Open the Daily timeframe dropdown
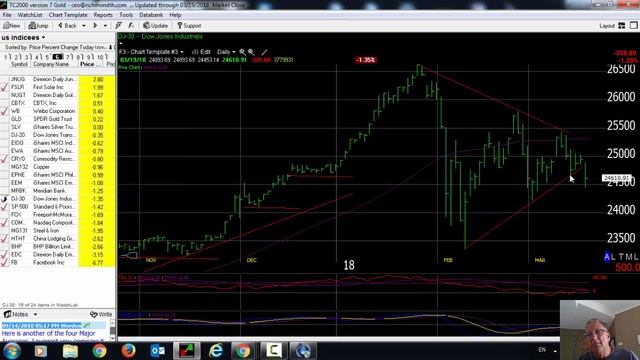640x360 pixels. point(226,52)
